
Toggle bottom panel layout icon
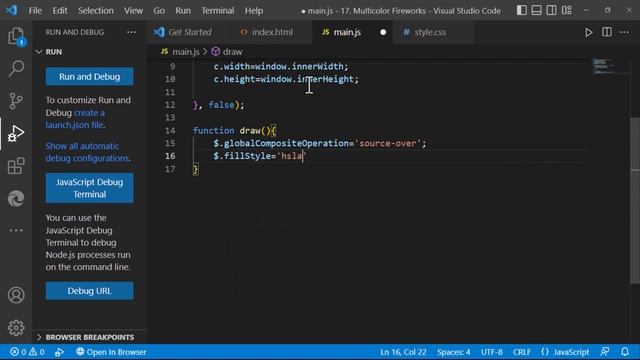coord(536,10)
